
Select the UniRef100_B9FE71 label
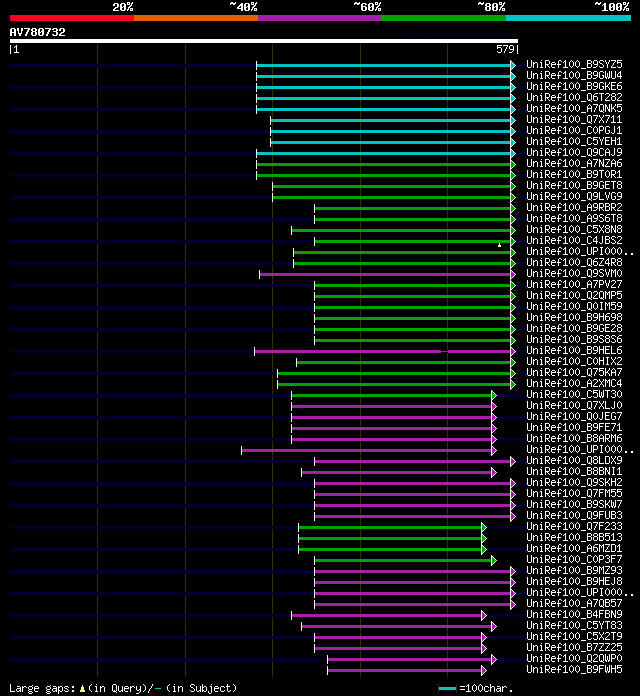pos(574,427)
